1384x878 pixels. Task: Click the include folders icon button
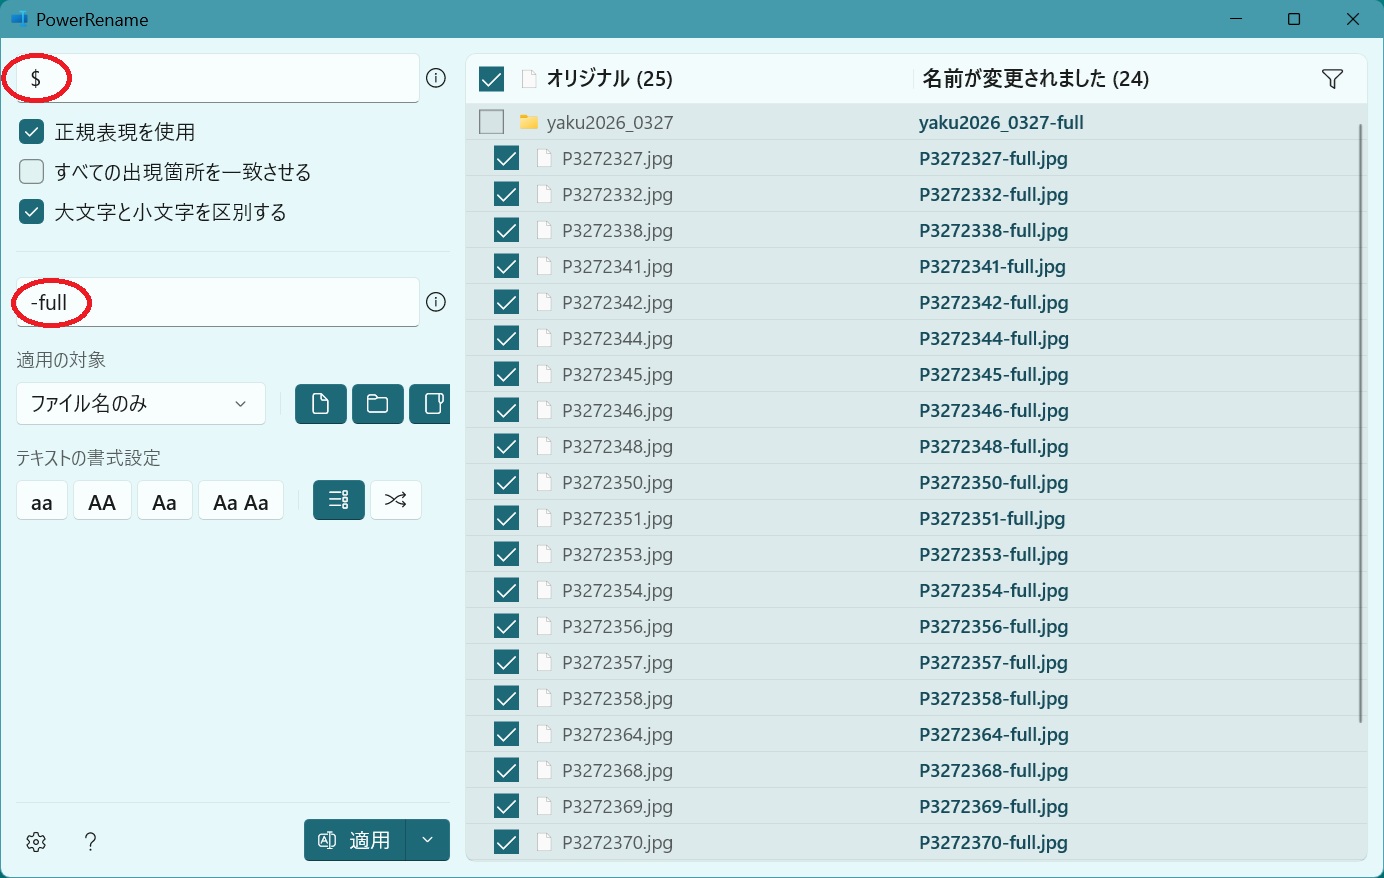(x=377, y=404)
